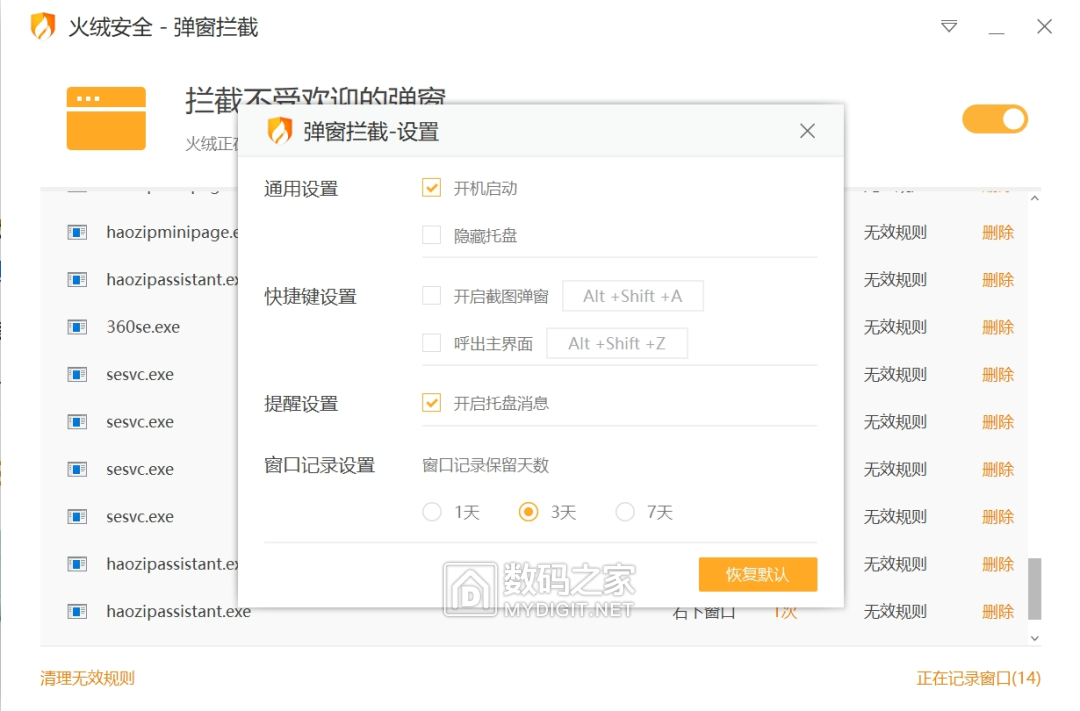Toggle the popup blocking master switch

995,119
